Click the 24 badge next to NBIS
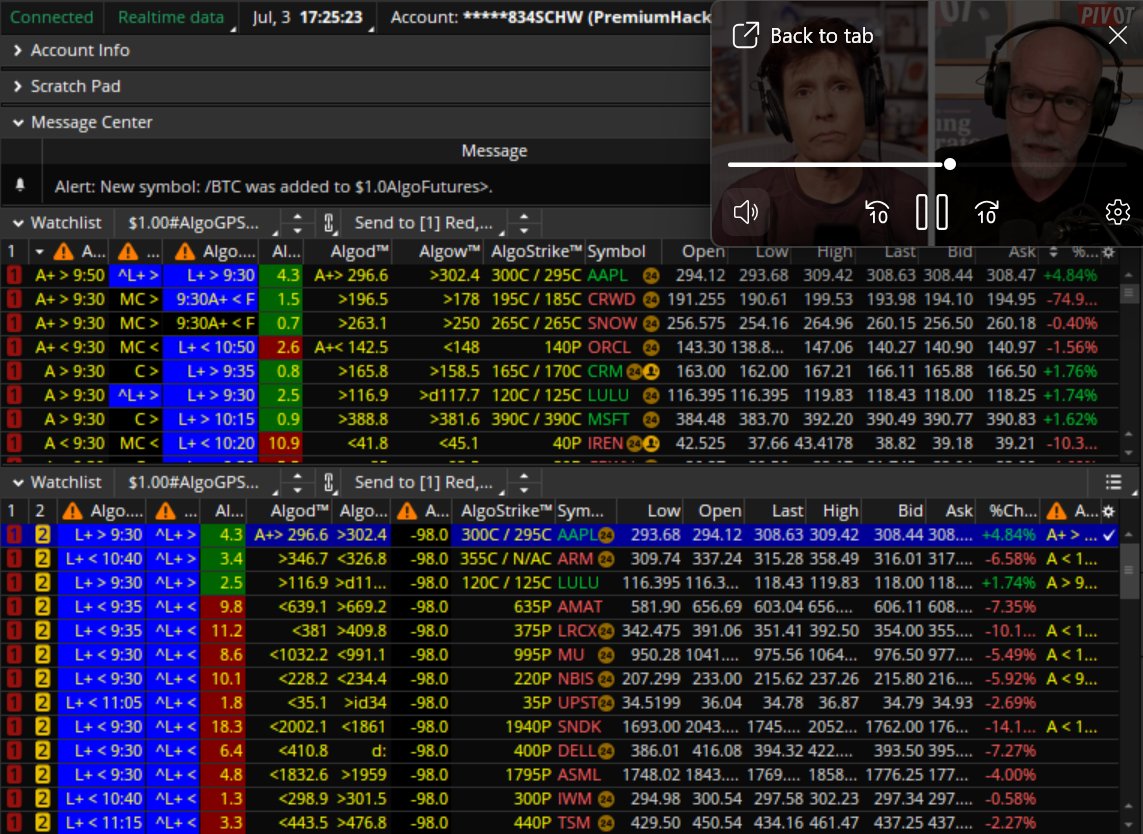This screenshot has height=834, width=1143. [x=606, y=679]
